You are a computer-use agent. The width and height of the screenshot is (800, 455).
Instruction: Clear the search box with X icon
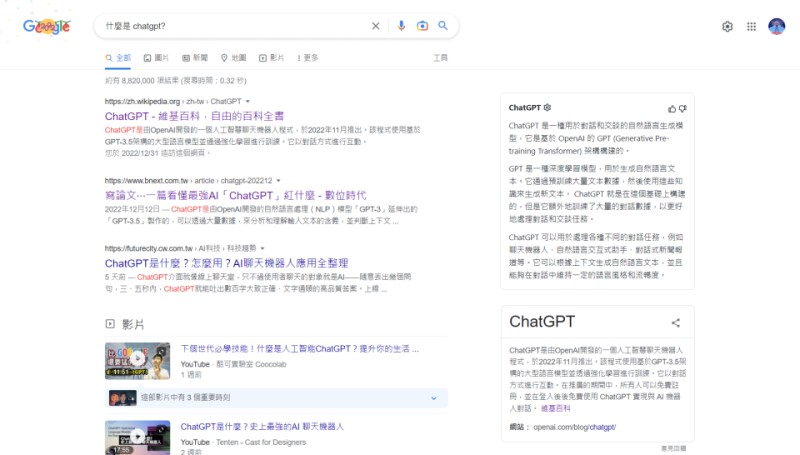[376, 26]
